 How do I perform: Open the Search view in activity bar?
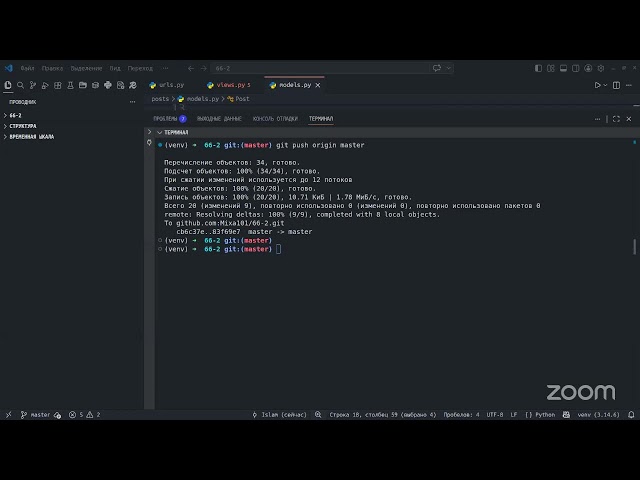tap(20, 85)
